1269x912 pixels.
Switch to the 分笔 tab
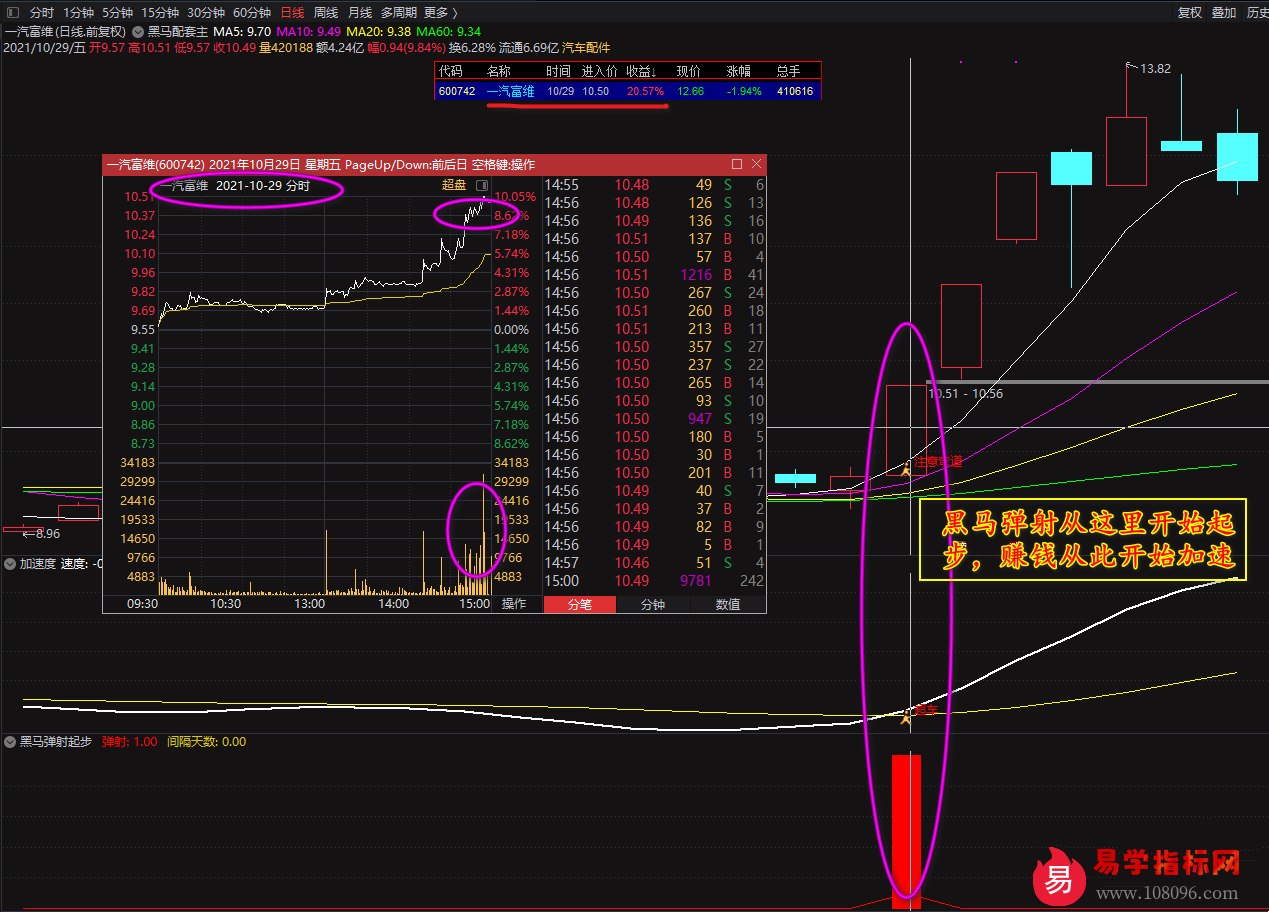pos(580,604)
